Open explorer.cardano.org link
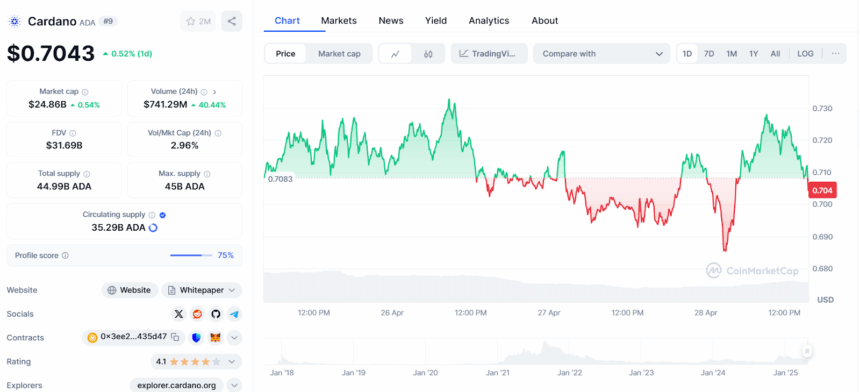860x392 pixels. pos(177,385)
